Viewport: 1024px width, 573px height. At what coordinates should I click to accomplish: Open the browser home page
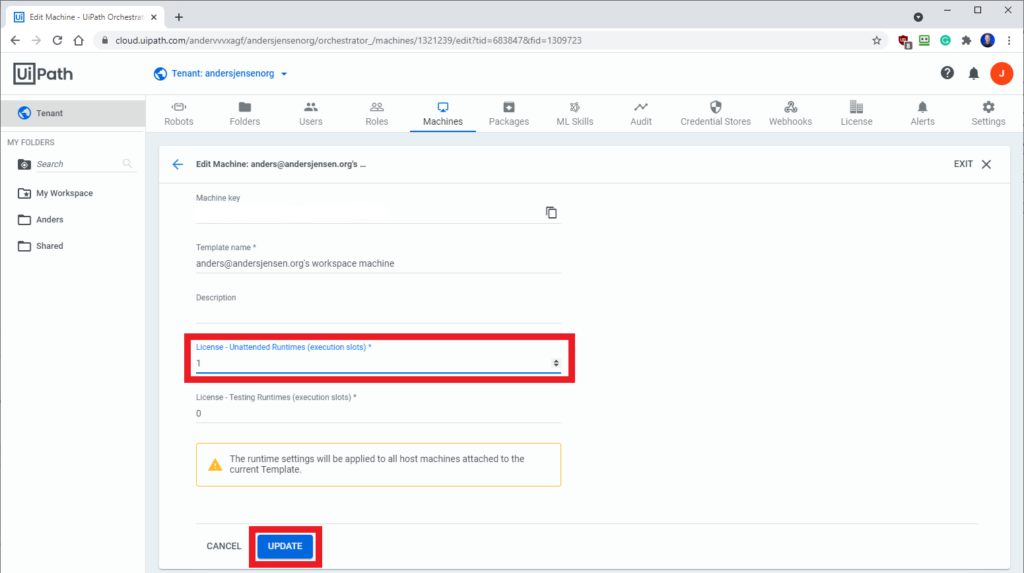coord(78,41)
